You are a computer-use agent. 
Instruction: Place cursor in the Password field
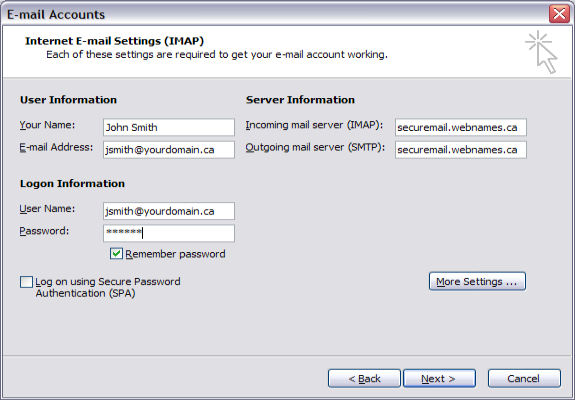click(169, 233)
